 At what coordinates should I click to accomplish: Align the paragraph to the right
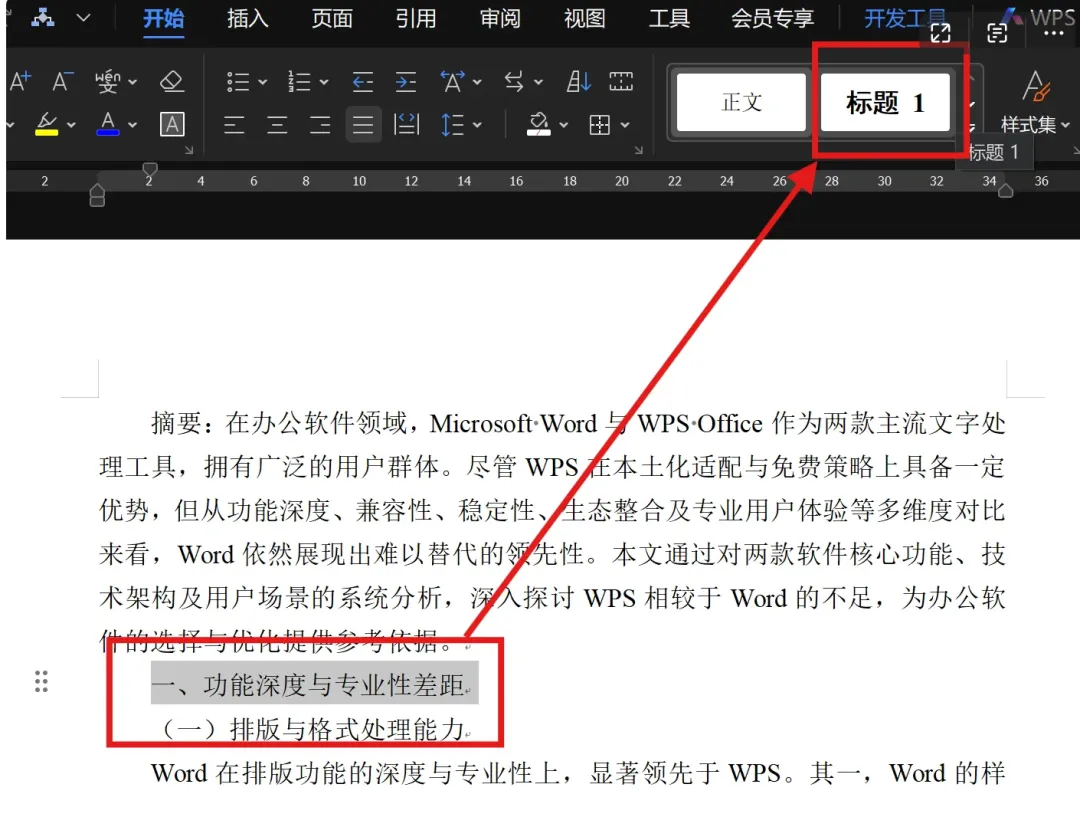320,125
